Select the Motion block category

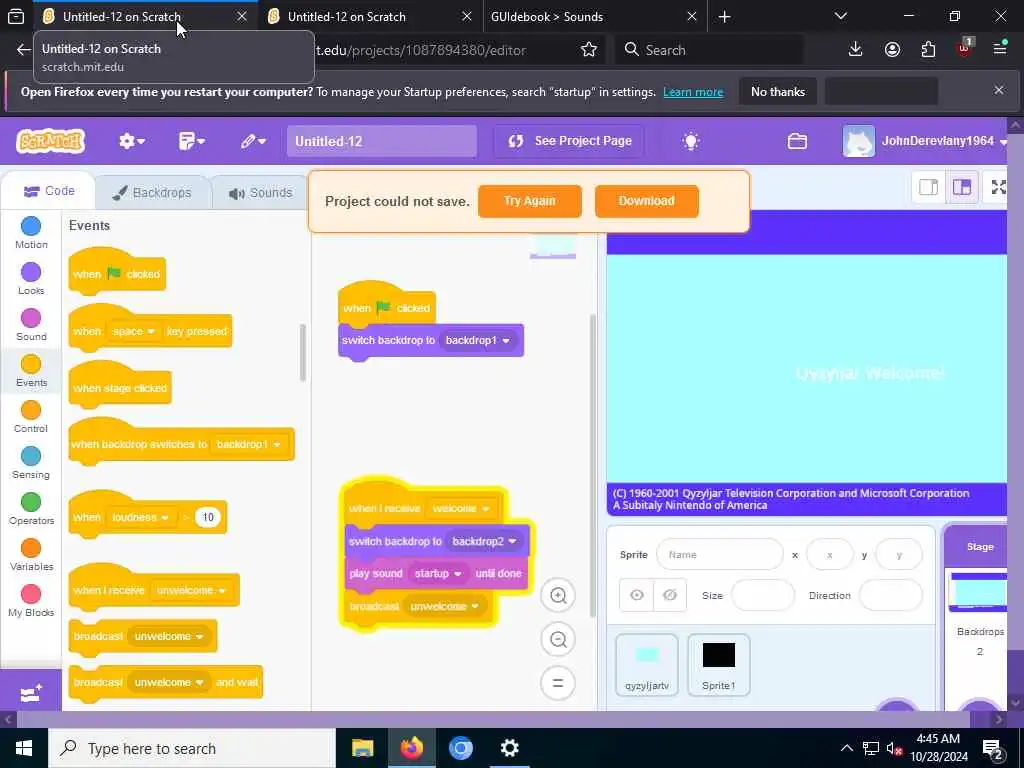click(31, 233)
